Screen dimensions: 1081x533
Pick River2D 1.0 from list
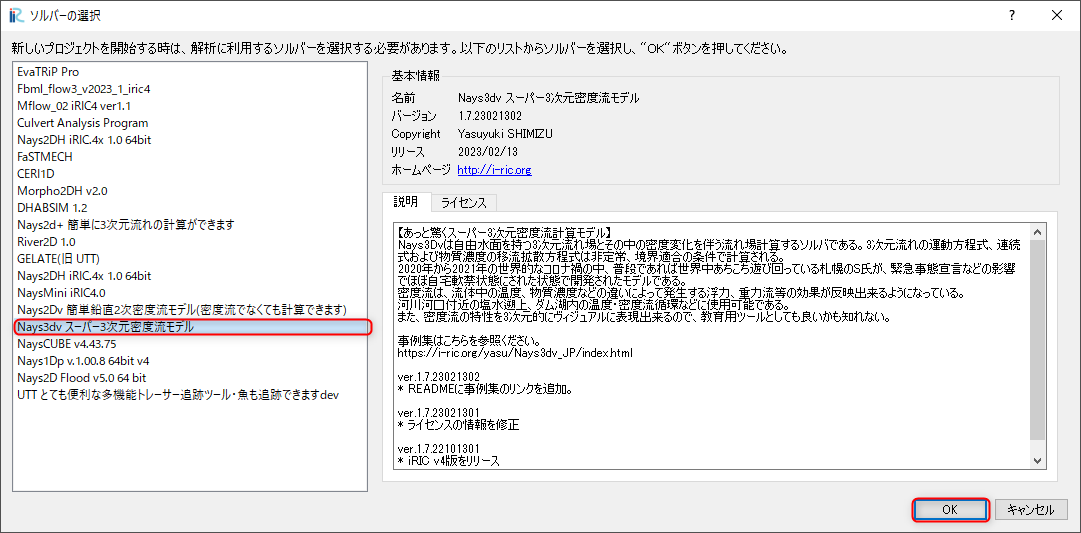pos(190,242)
